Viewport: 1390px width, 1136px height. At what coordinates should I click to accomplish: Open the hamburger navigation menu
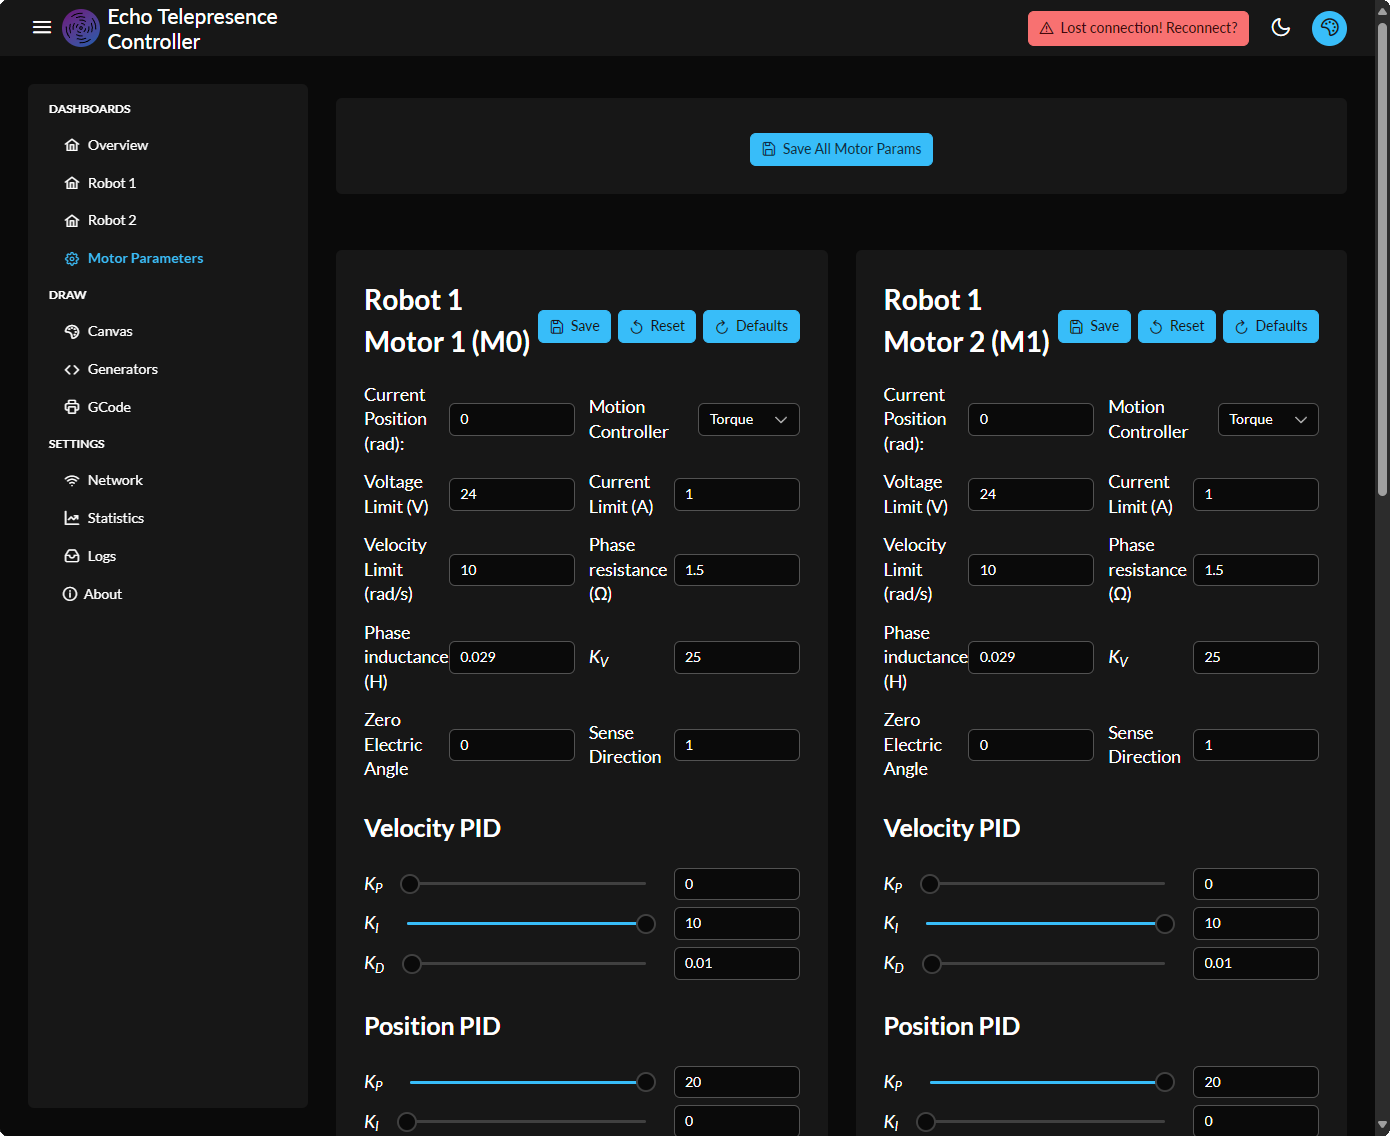coord(42,28)
